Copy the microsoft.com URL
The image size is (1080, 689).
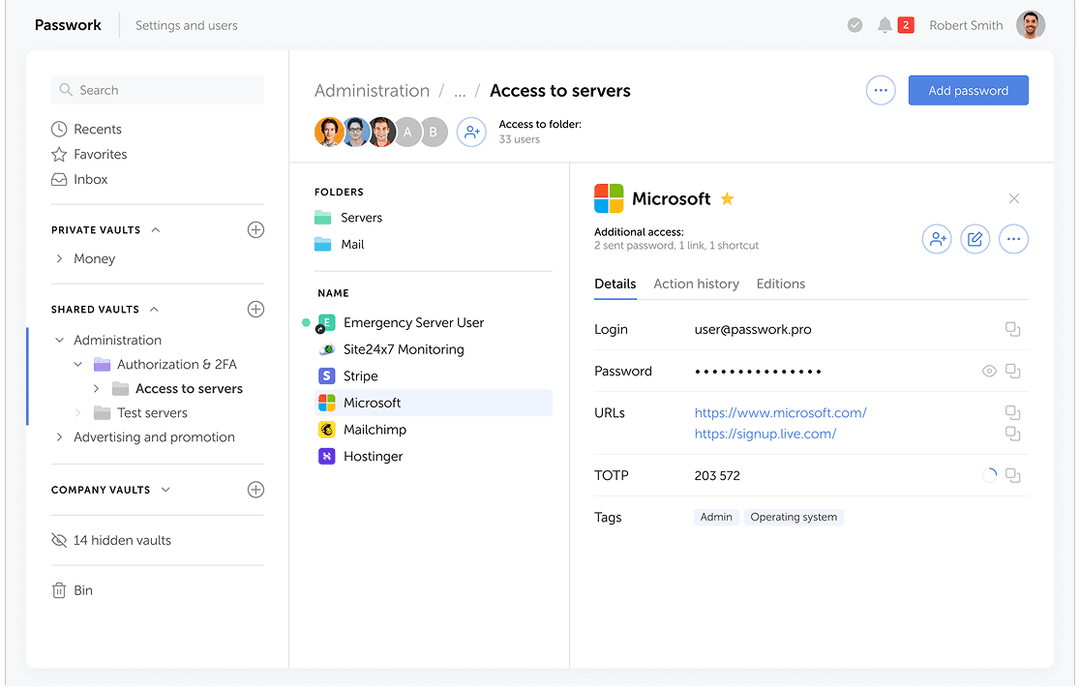tap(1012, 412)
